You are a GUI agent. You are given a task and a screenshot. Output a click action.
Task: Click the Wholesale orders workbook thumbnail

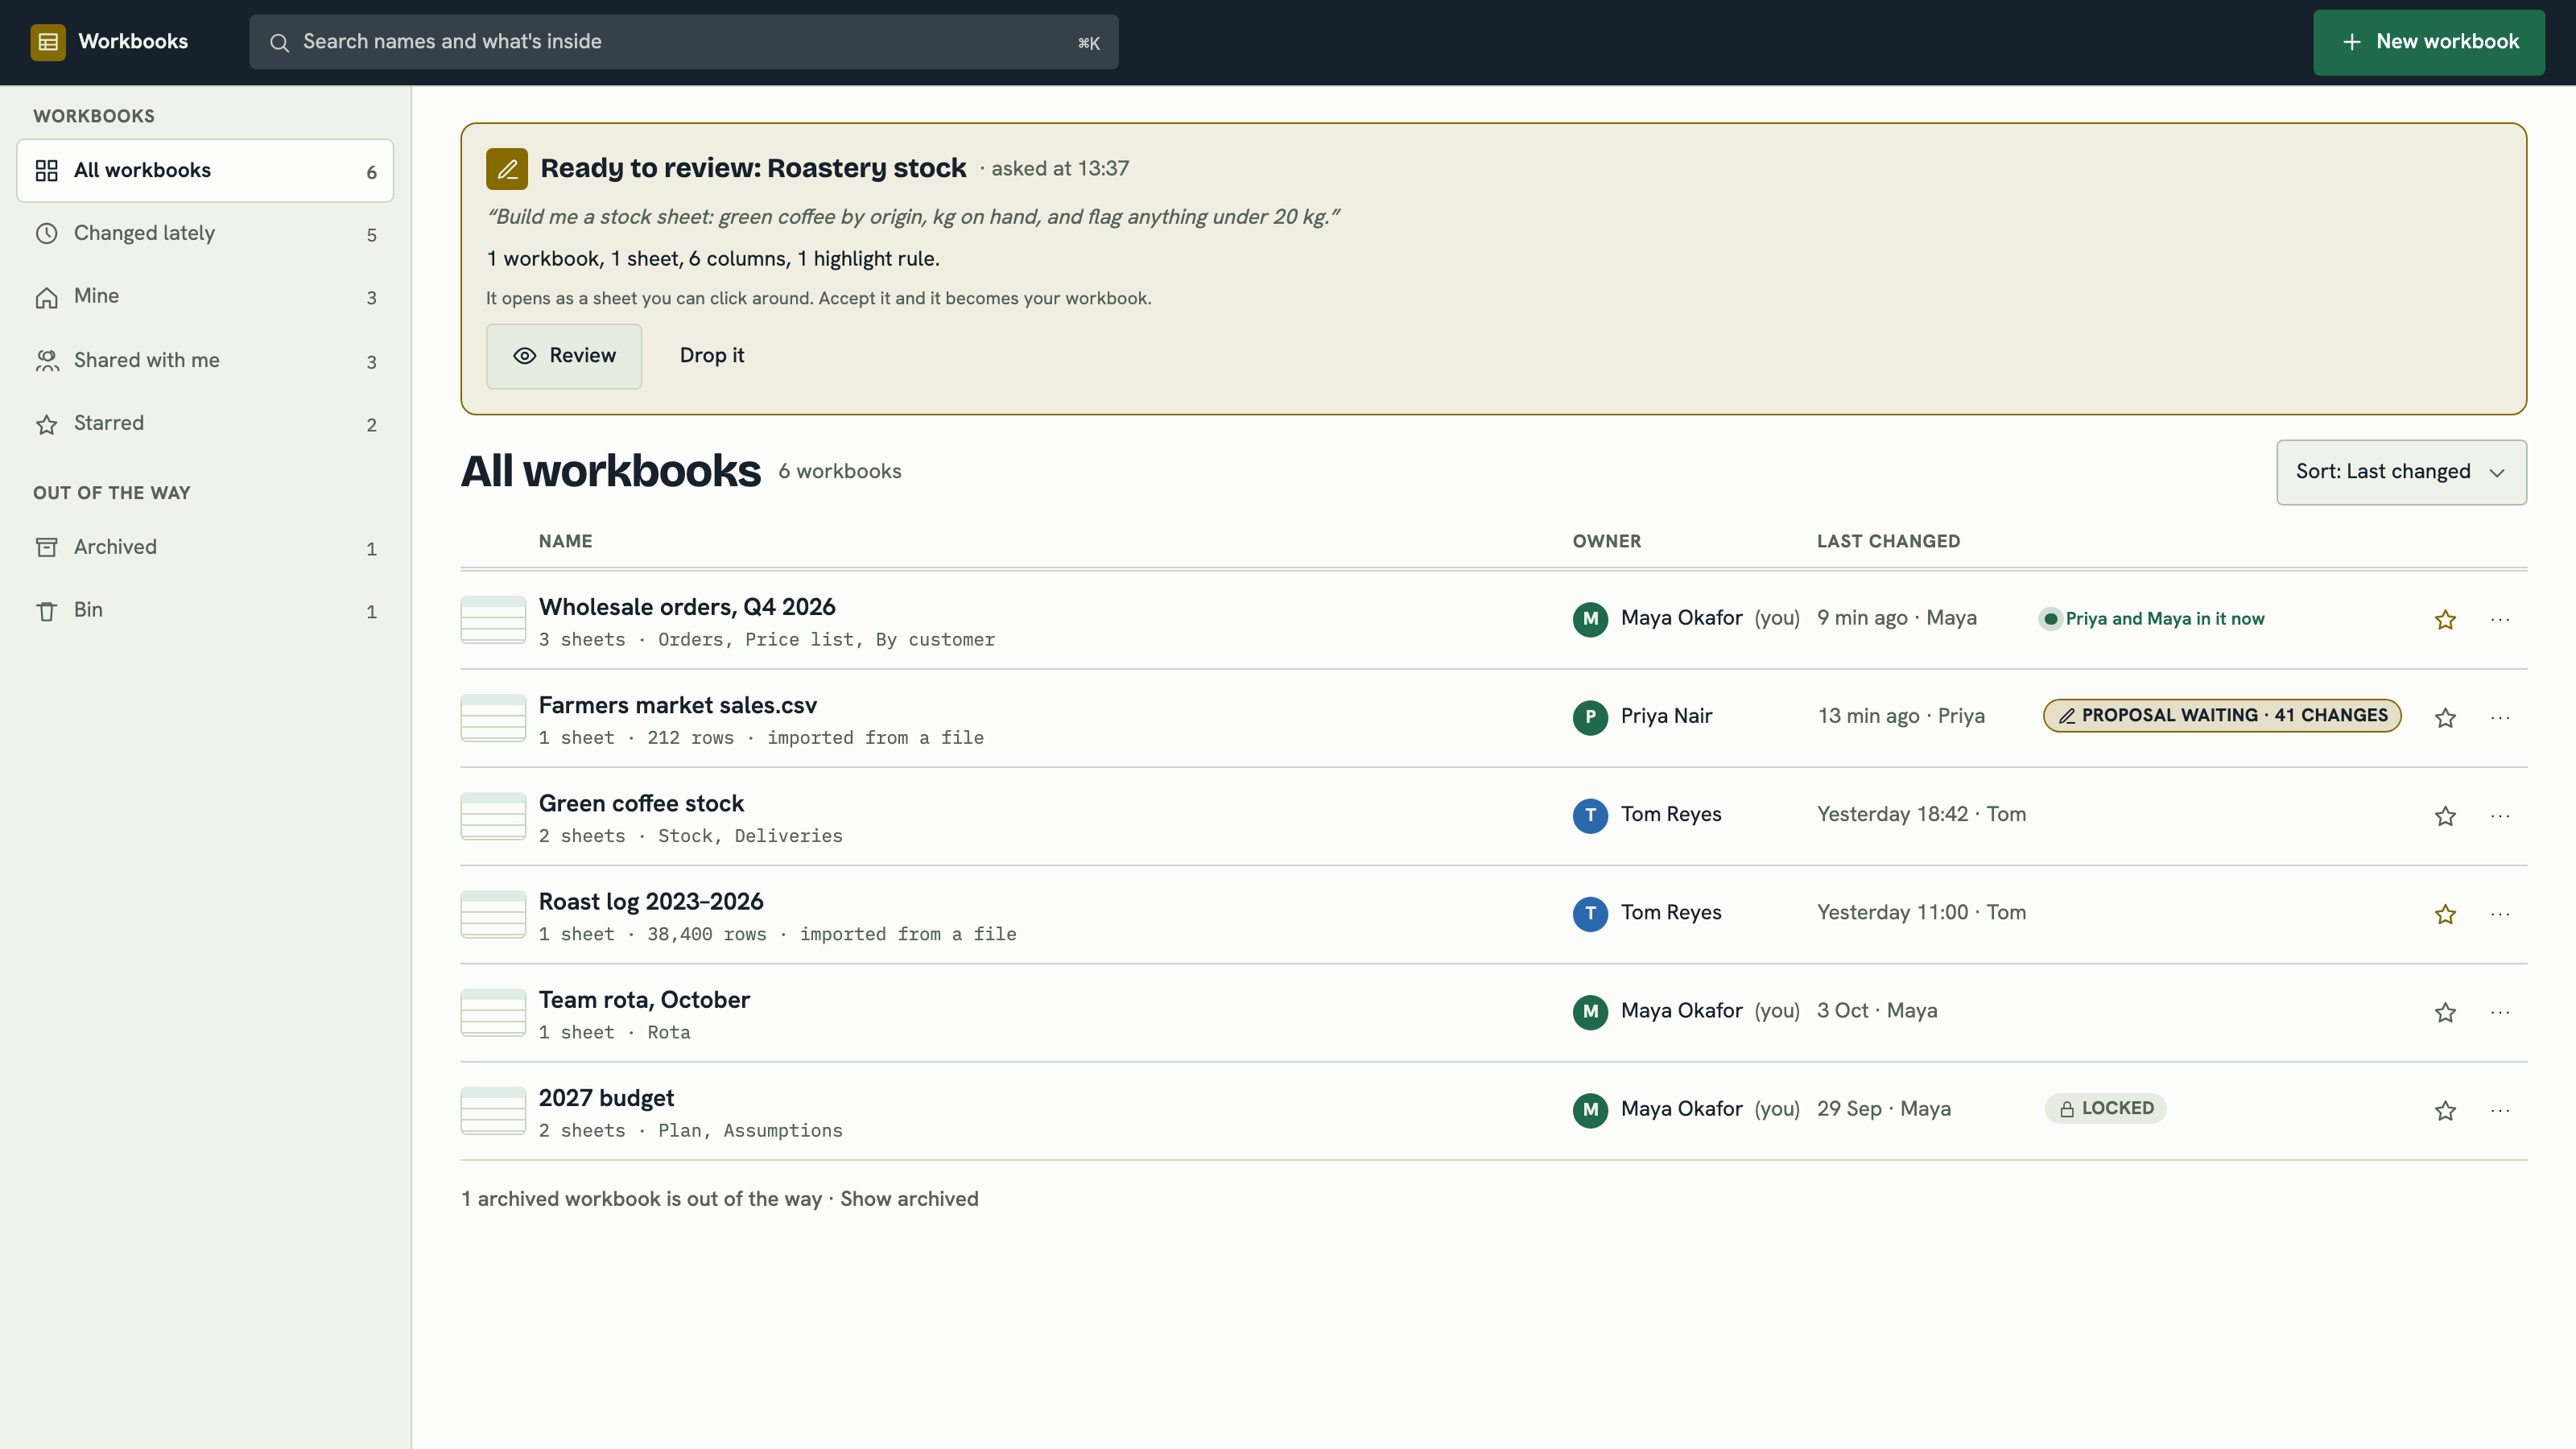(x=493, y=619)
